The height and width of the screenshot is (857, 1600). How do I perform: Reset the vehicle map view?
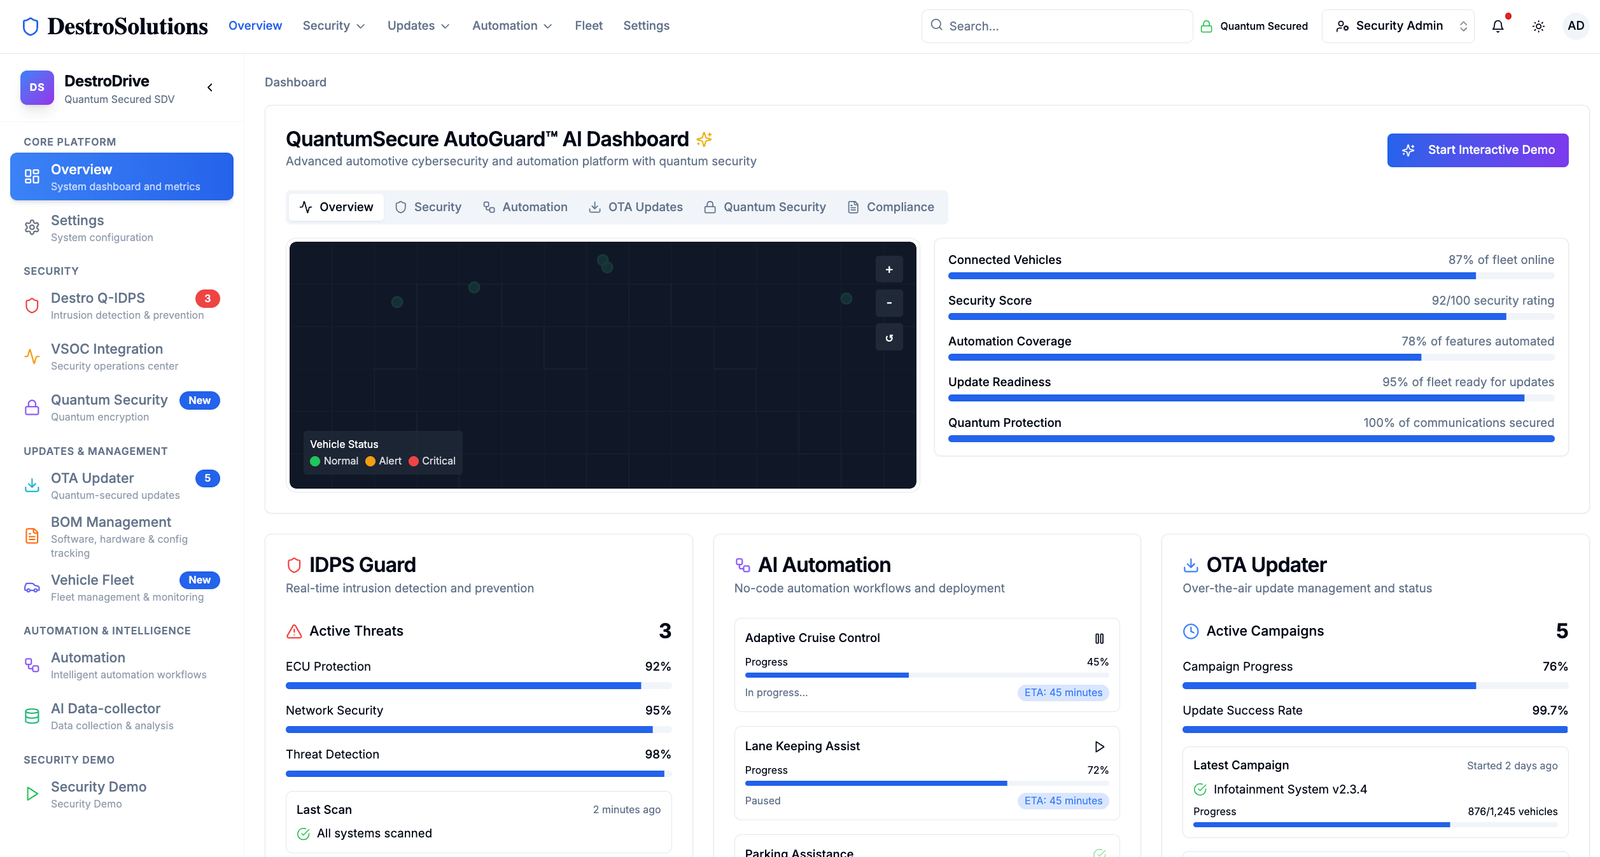coord(889,337)
